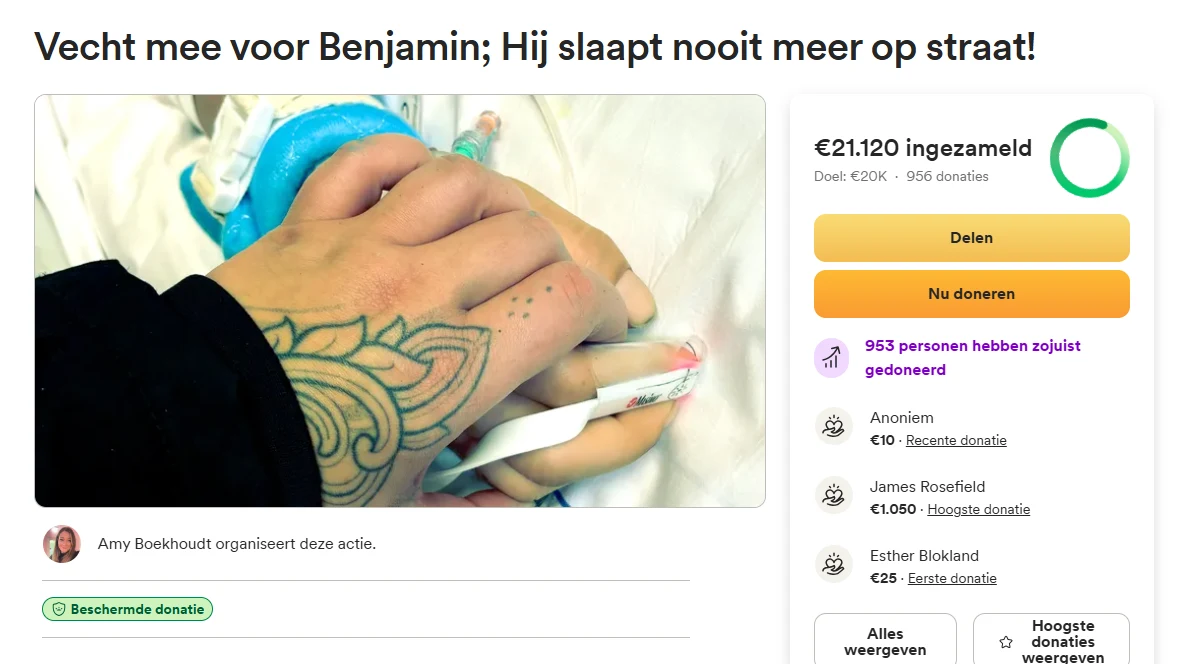The image size is (1182, 664).
Task: Open the Recente donatie link
Action: click(955, 440)
